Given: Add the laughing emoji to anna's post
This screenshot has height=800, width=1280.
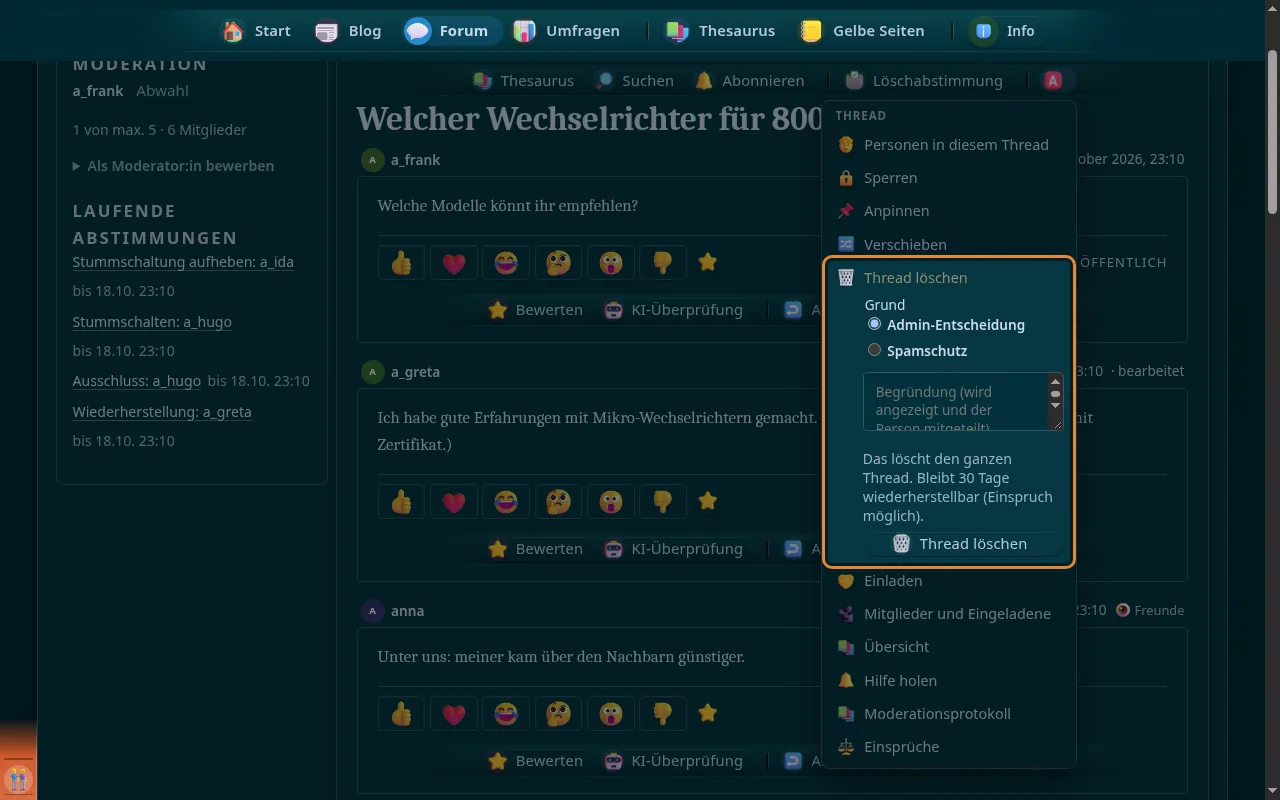Looking at the screenshot, I should [x=506, y=713].
